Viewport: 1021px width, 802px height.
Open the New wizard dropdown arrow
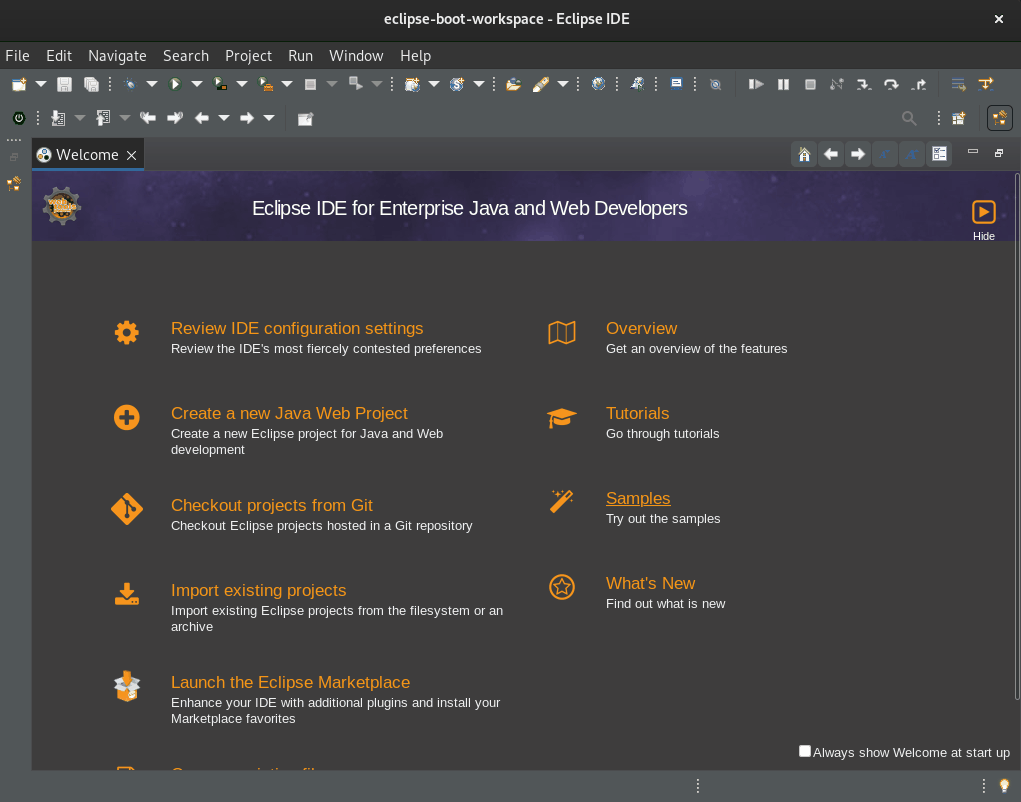(x=40, y=84)
